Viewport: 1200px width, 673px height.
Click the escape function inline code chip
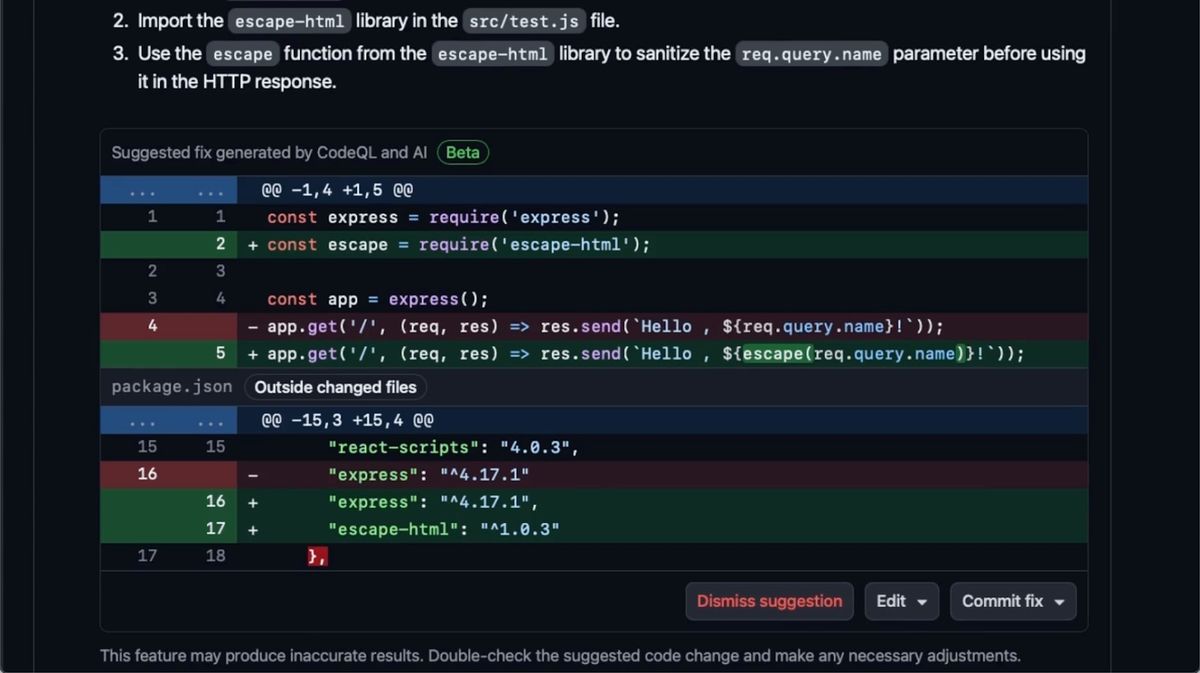[242, 54]
